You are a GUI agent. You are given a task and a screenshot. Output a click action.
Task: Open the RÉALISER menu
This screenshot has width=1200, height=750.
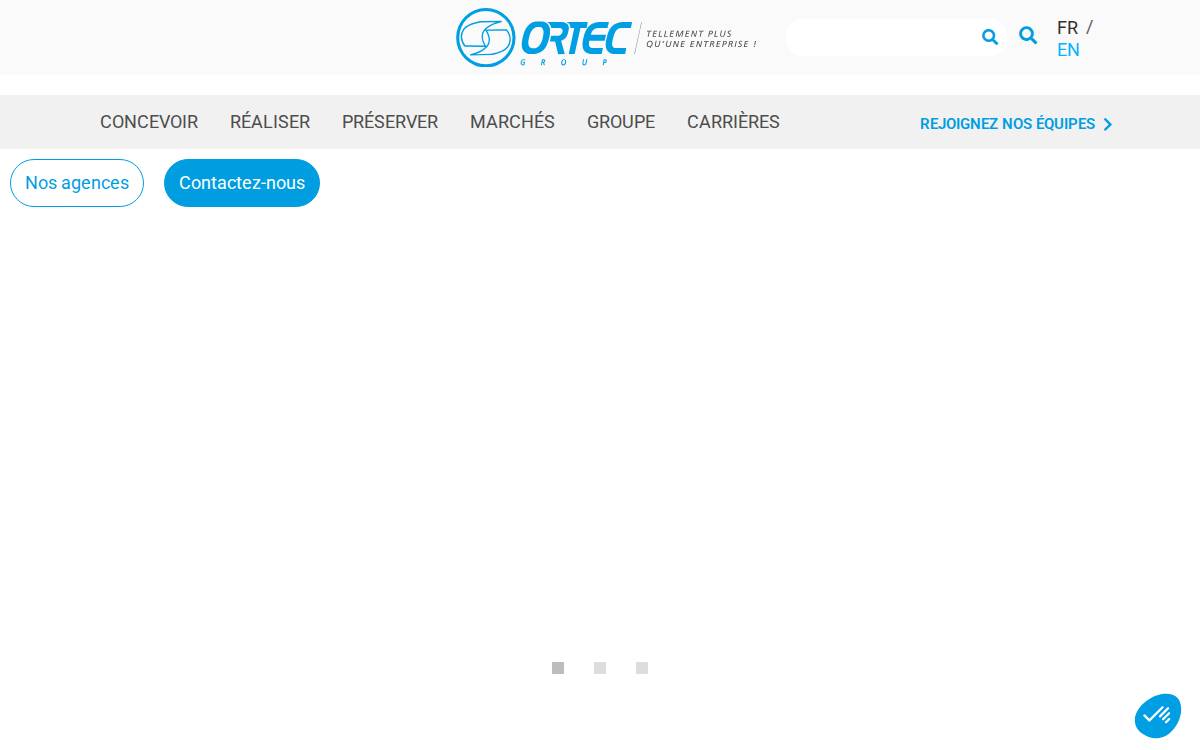tap(270, 122)
